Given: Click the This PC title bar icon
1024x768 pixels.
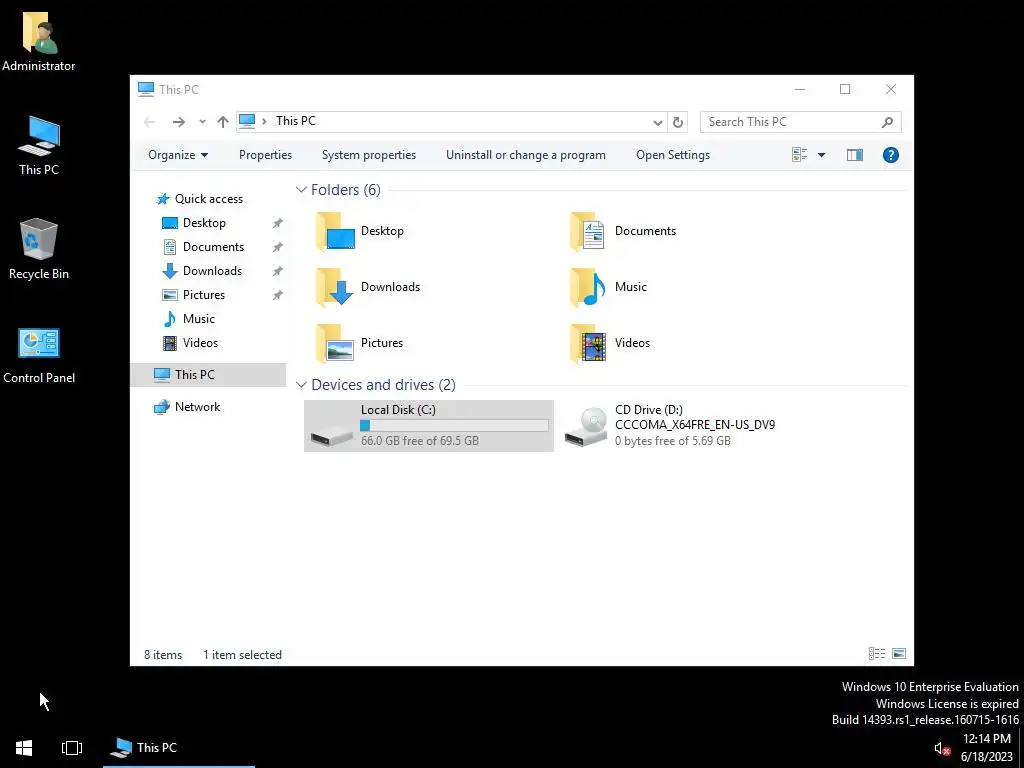Looking at the screenshot, I should 146,89.
